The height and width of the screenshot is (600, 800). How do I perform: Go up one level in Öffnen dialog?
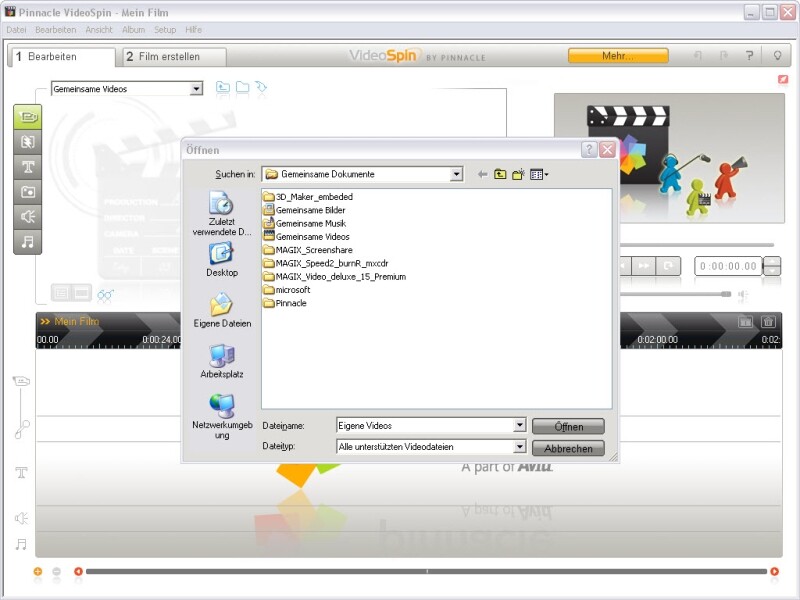tap(500, 174)
